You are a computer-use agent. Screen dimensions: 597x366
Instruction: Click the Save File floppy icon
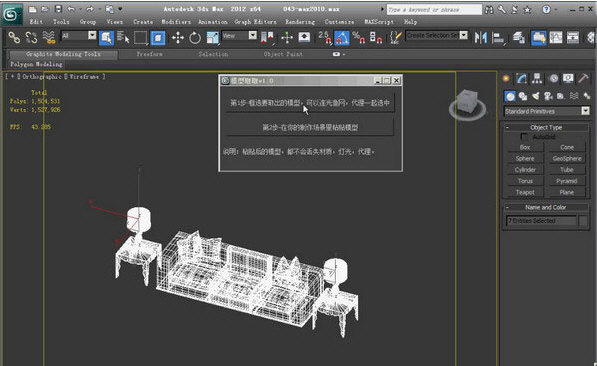(58, 9)
